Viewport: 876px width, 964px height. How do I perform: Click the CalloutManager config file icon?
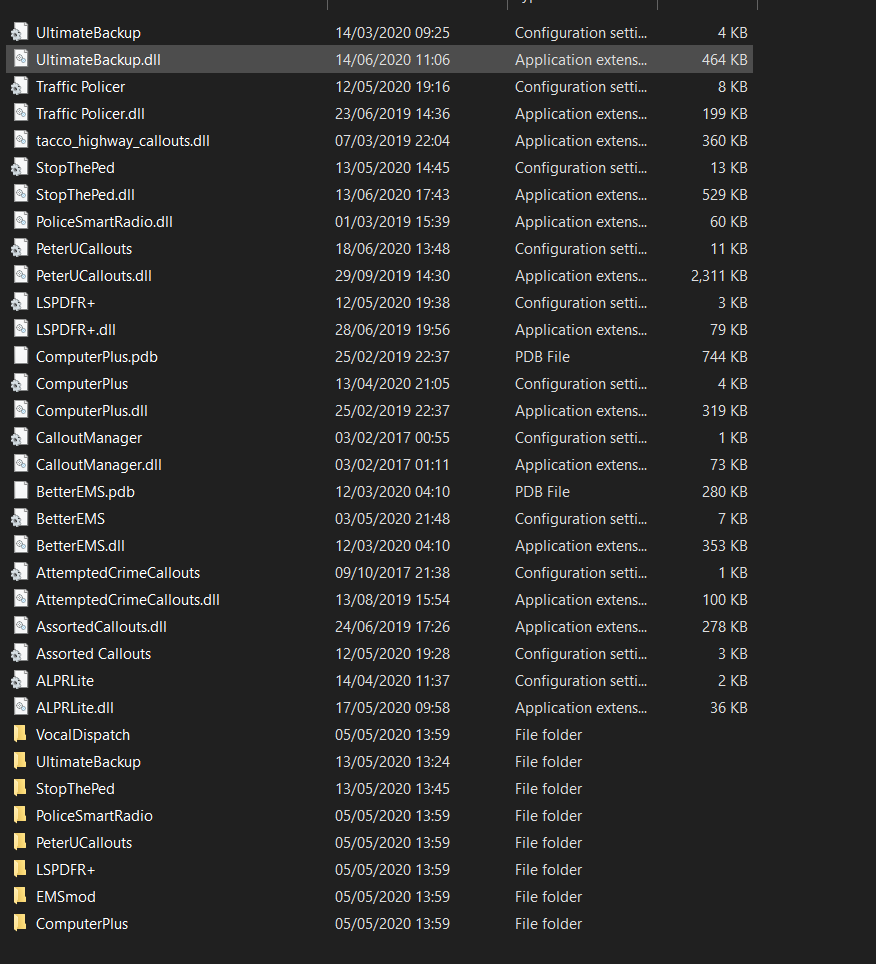pyautogui.click(x=20, y=438)
